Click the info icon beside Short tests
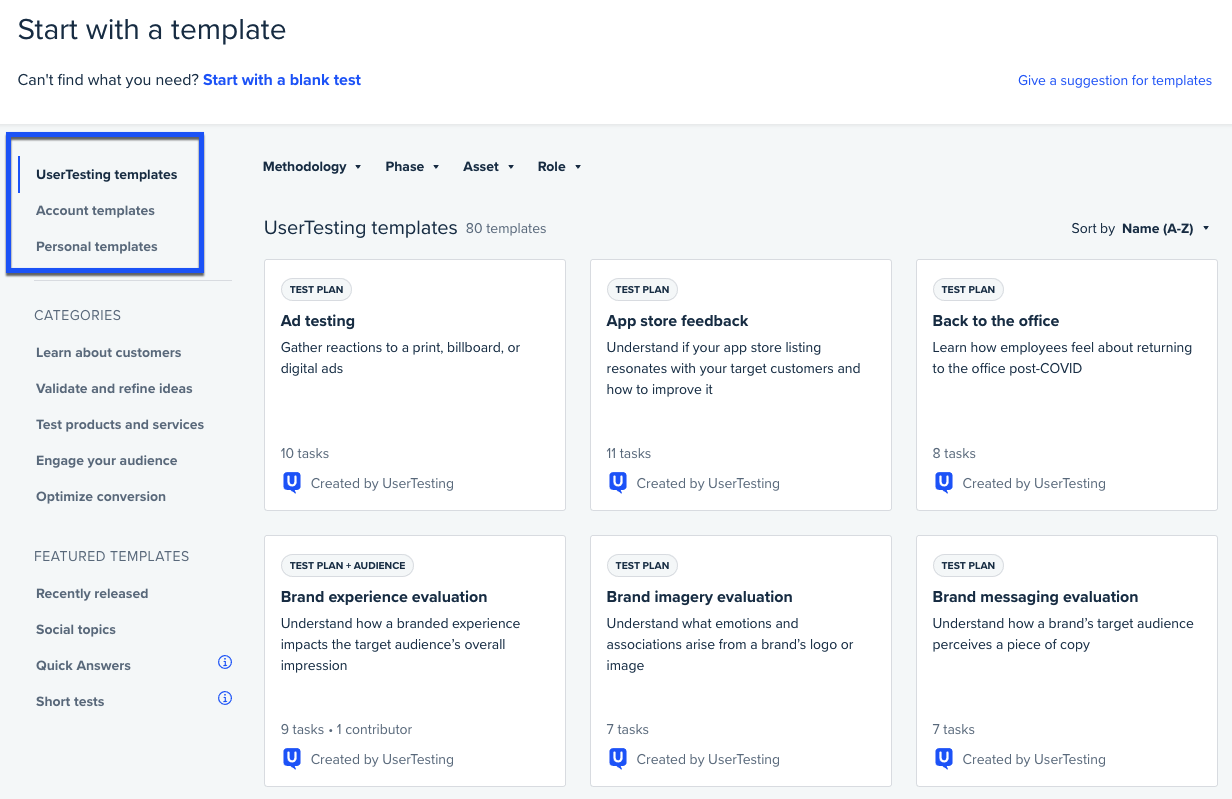Viewport: 1232px width, 799px height. tap(225, 697)
